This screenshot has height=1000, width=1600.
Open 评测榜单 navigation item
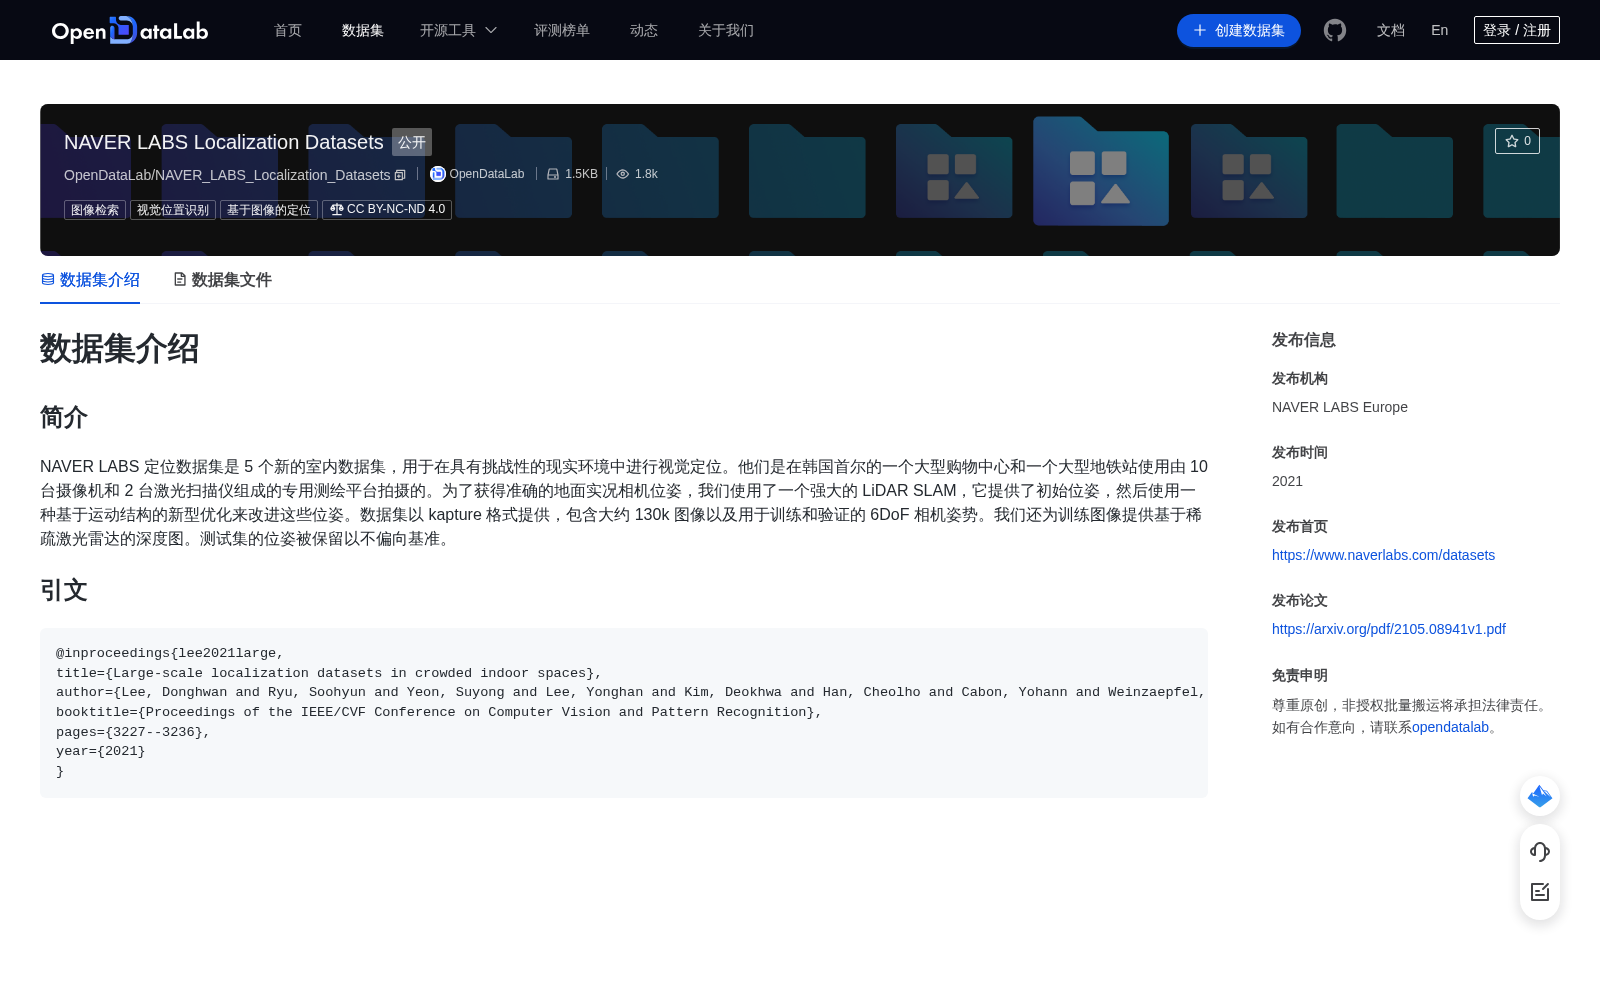coord(562,30)
